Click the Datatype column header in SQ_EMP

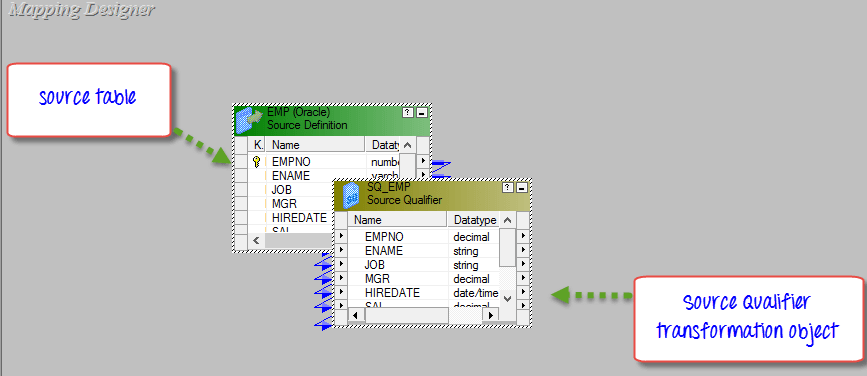(473, 220)
